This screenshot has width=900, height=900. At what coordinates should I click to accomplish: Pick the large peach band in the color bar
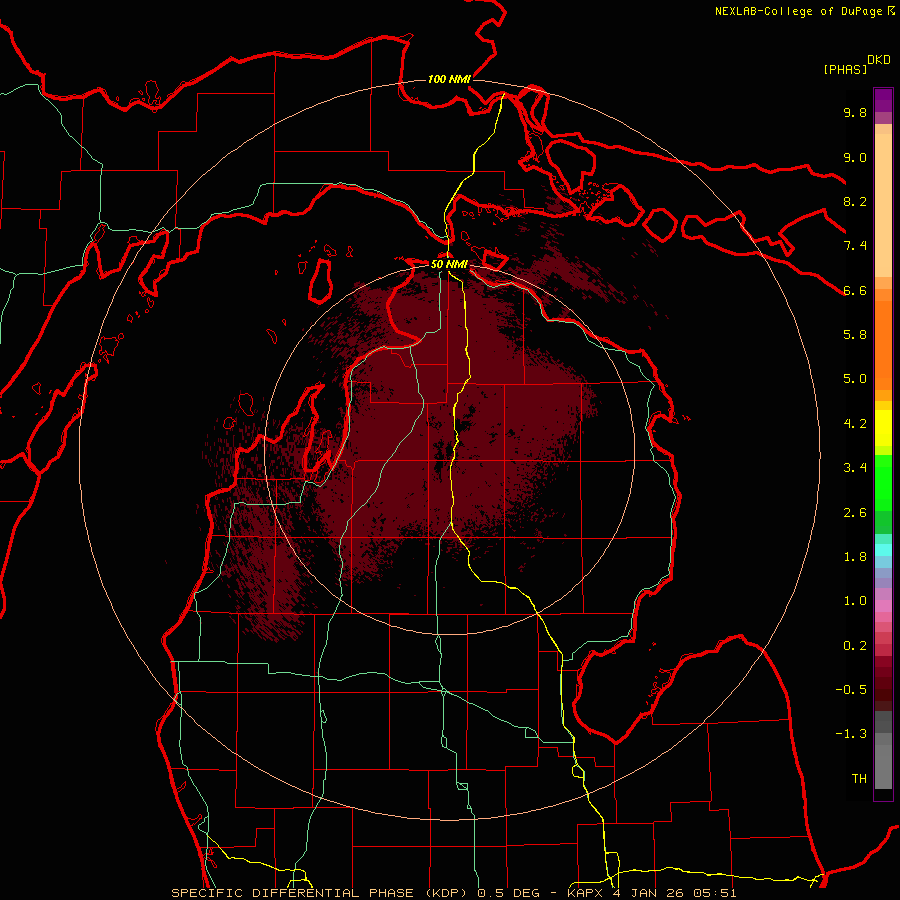click(883, 205)
